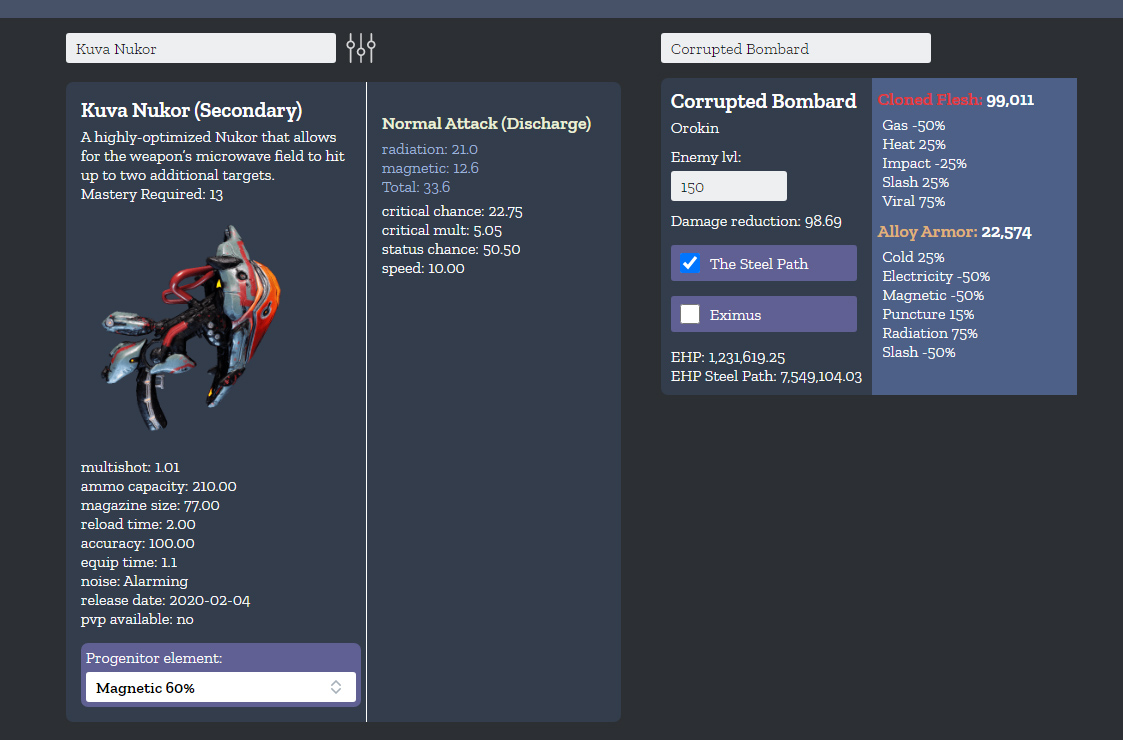Click the 'Total: 33.6' damage line
1123x740 pixels.
pyautogui.click(x=416, y=187)
